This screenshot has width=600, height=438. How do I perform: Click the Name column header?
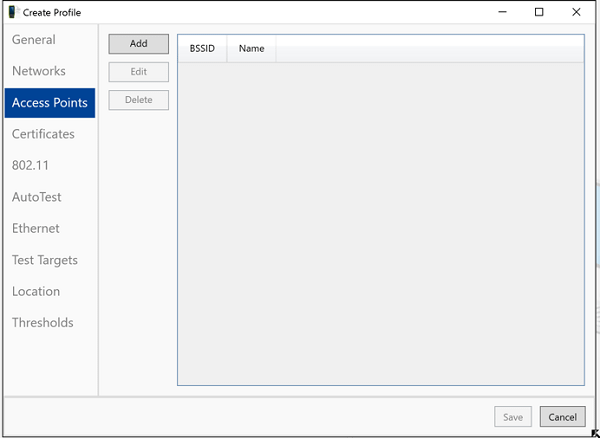(x=251, y=49)
